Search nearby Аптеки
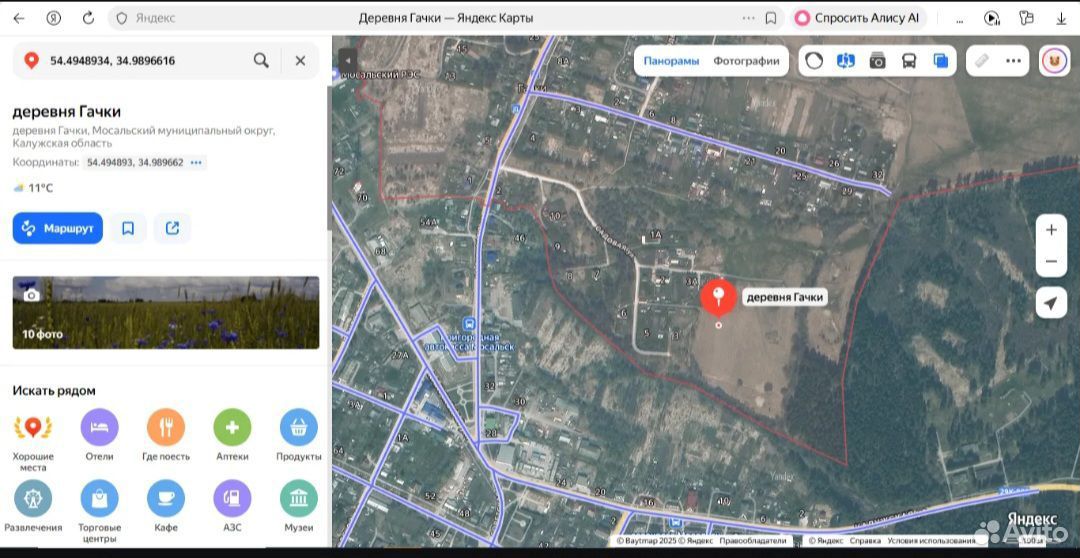The height and width of the screenshot is (558, 1080). pos(232,435)
